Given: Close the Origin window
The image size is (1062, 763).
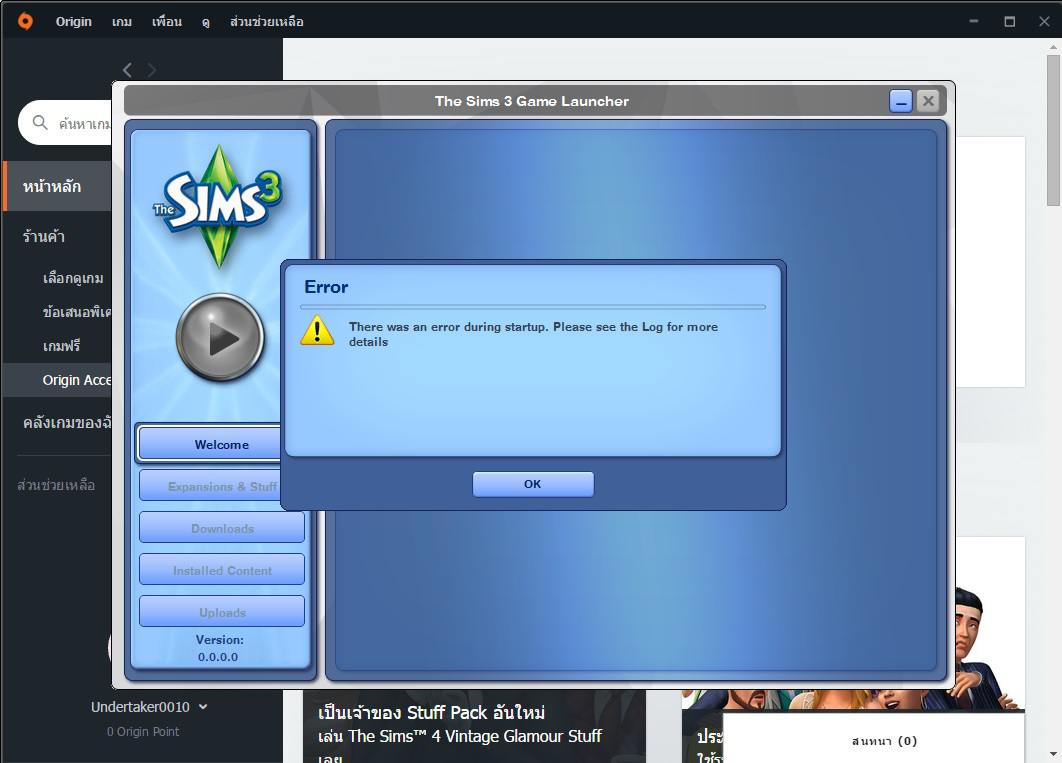Looking at the screenshot, I should coord(1044,21).
